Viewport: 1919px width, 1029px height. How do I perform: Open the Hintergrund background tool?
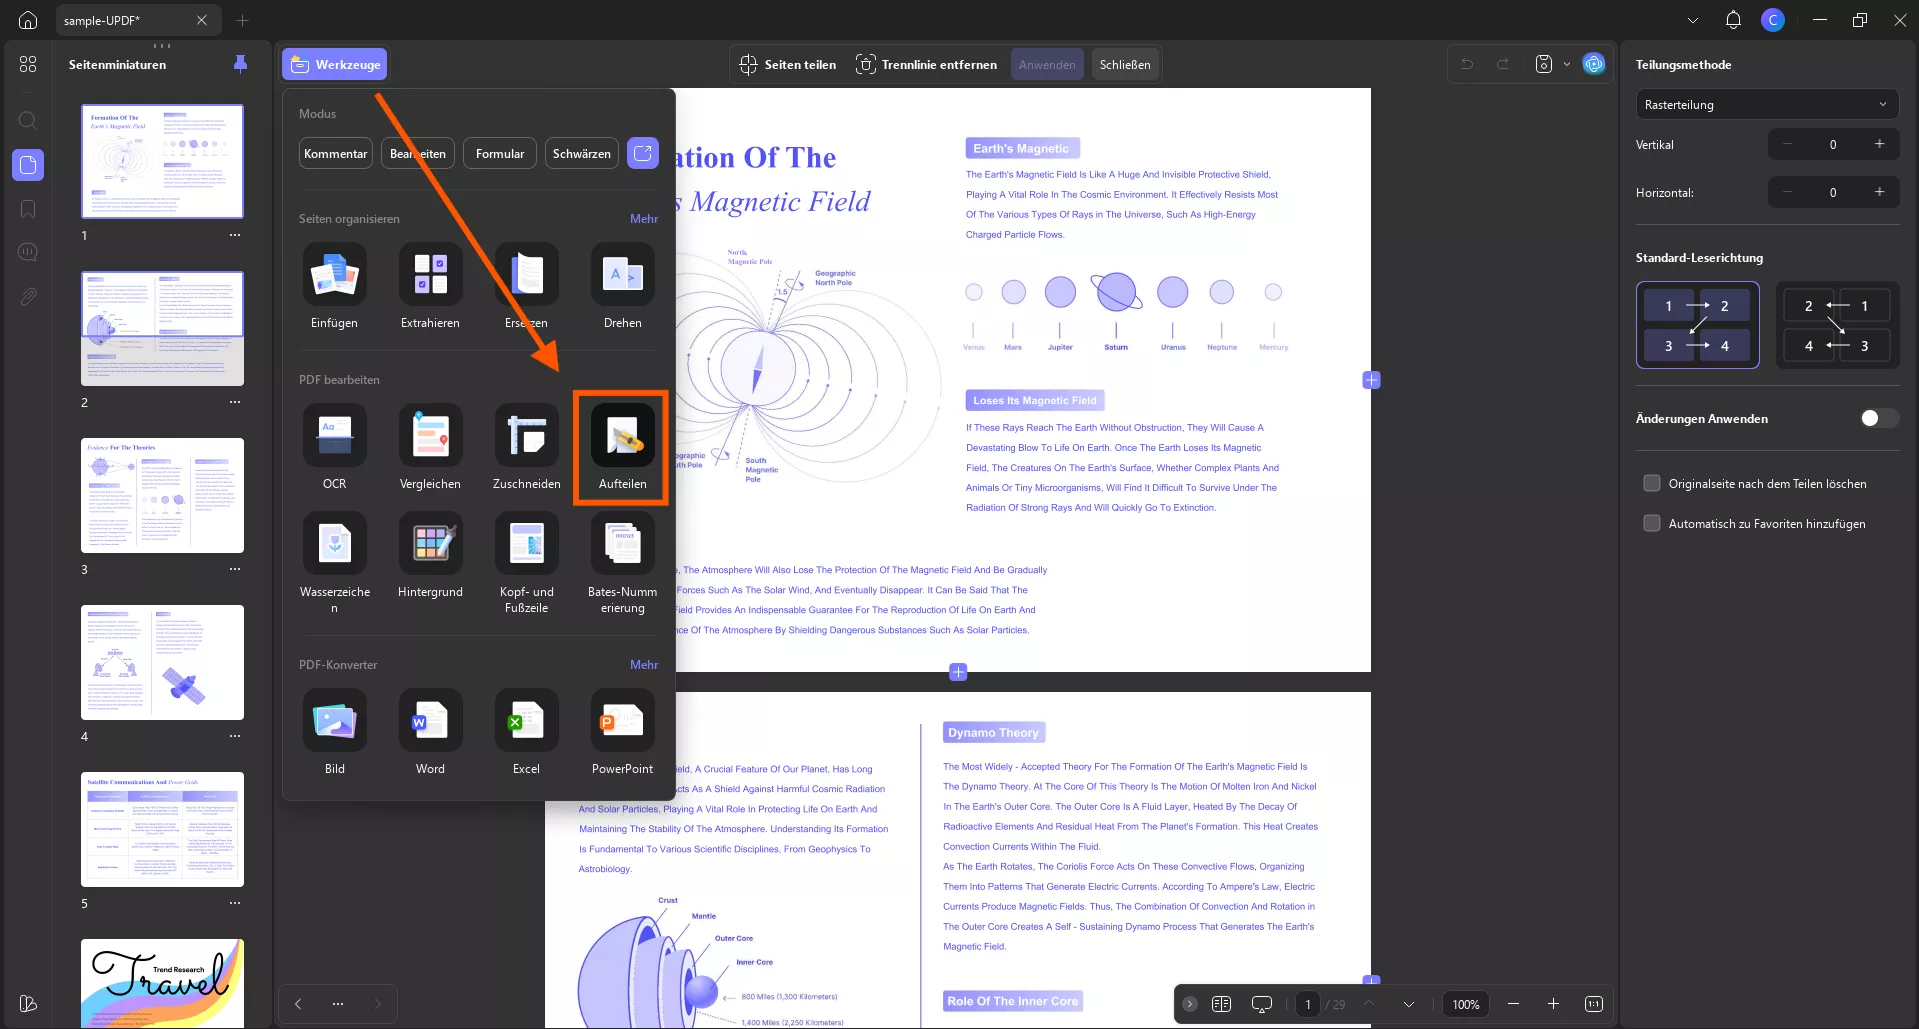click(x=430, y=555)
